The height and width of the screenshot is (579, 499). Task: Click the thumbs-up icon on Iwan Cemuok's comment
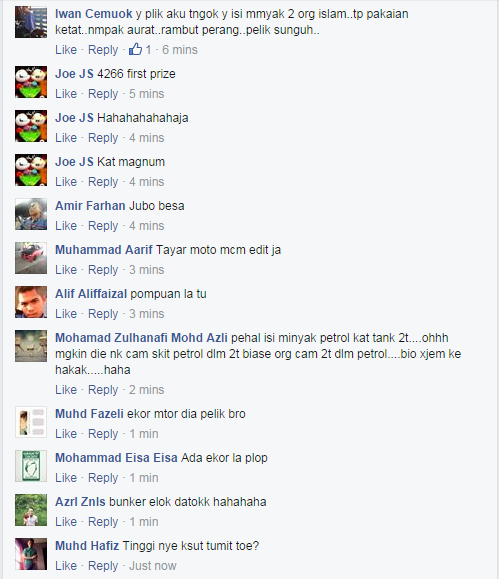pyautogui.click(x=135, y=49)
